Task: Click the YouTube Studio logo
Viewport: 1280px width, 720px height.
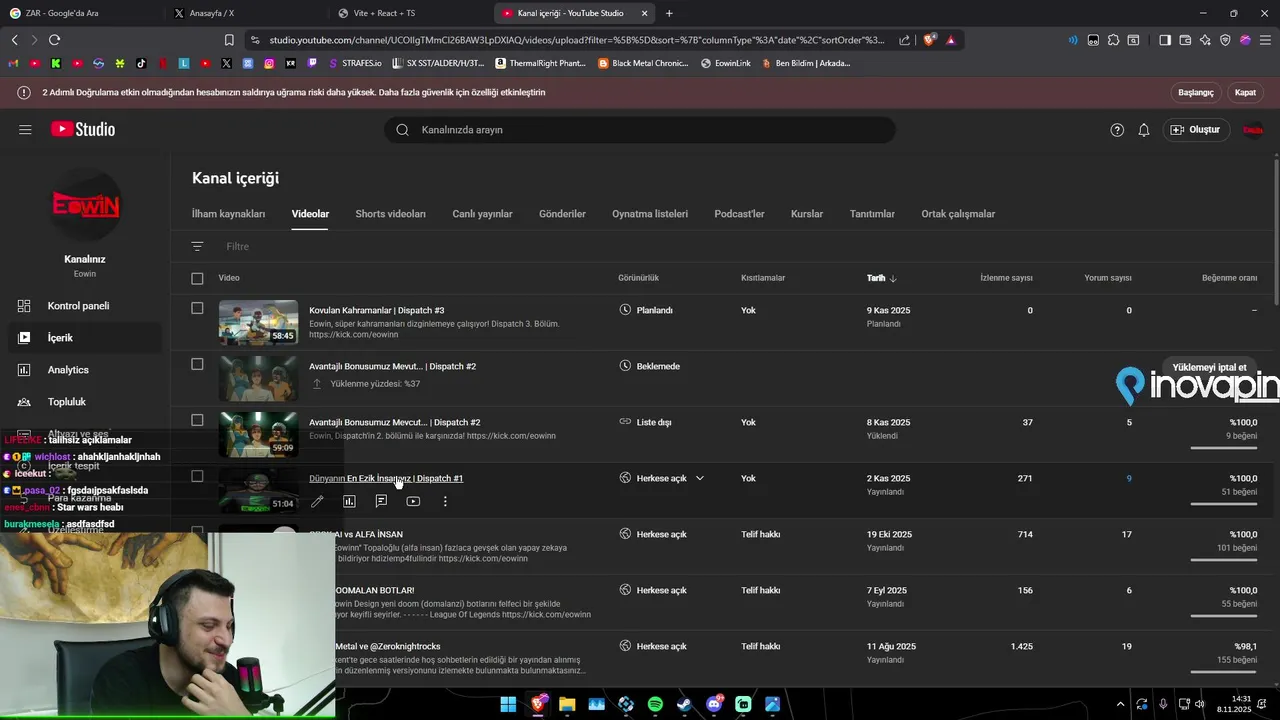Action: tap(83, 129)
